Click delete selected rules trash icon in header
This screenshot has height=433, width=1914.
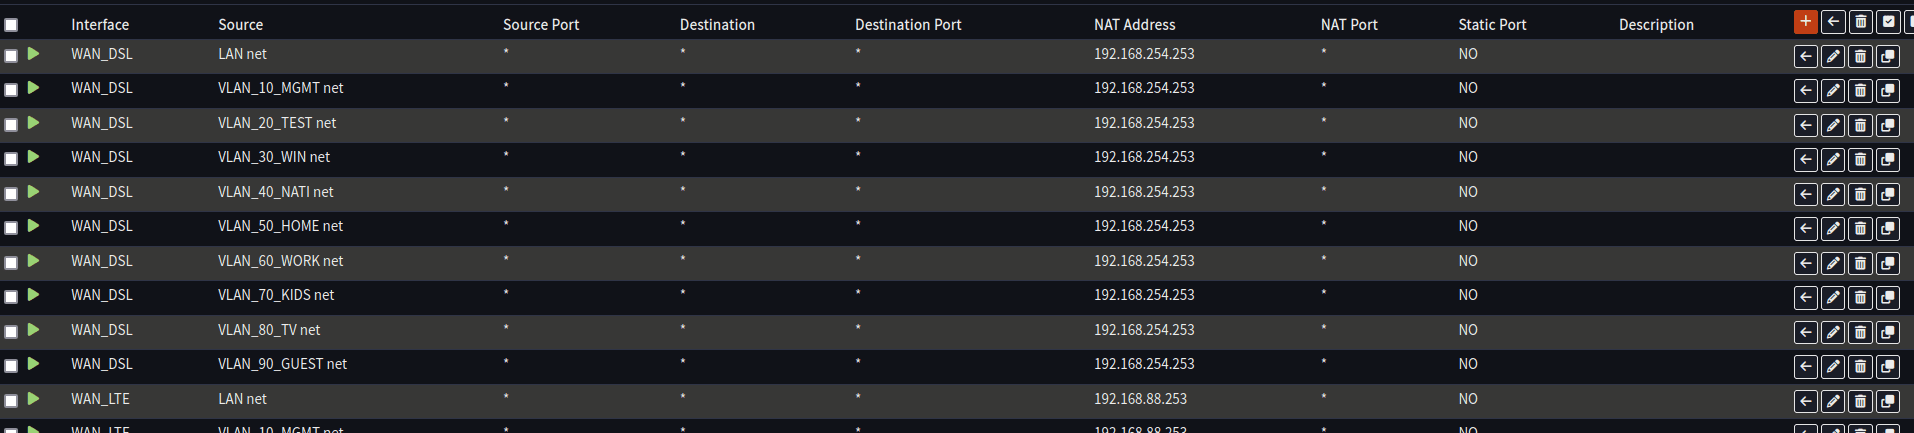click(1860, 22)
